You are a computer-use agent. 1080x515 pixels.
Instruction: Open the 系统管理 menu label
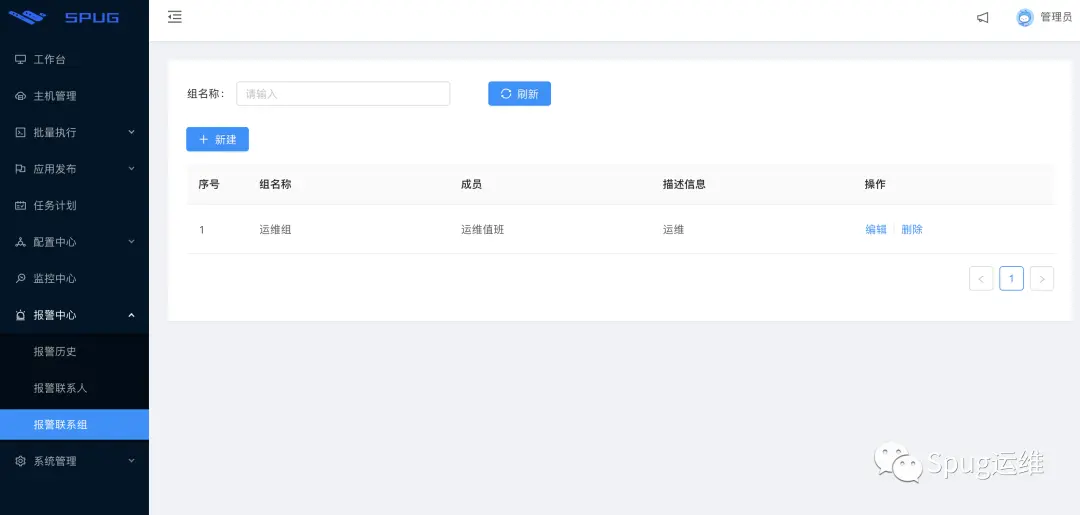pos(55,461)
